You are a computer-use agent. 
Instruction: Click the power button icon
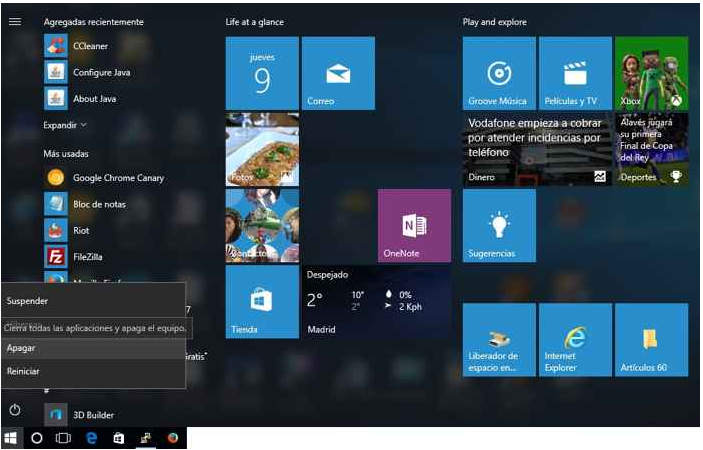[15, 410]
